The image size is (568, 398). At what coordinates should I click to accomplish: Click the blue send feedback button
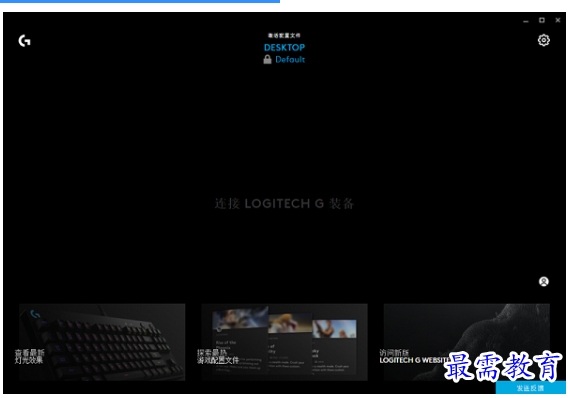click(x=531, y=388)
